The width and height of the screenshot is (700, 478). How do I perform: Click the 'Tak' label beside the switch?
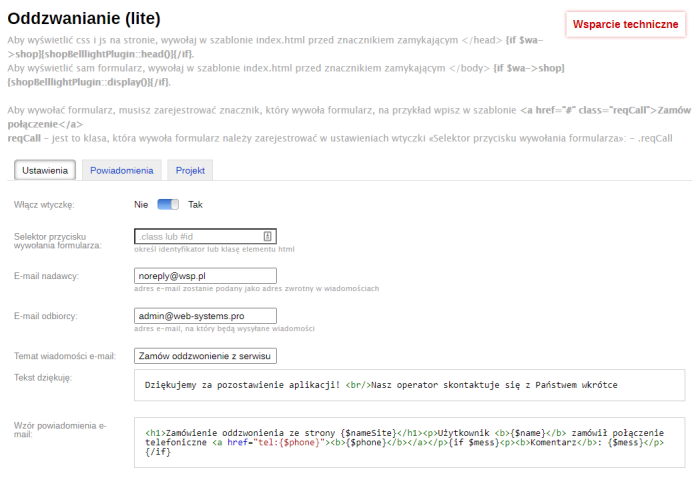195,204
